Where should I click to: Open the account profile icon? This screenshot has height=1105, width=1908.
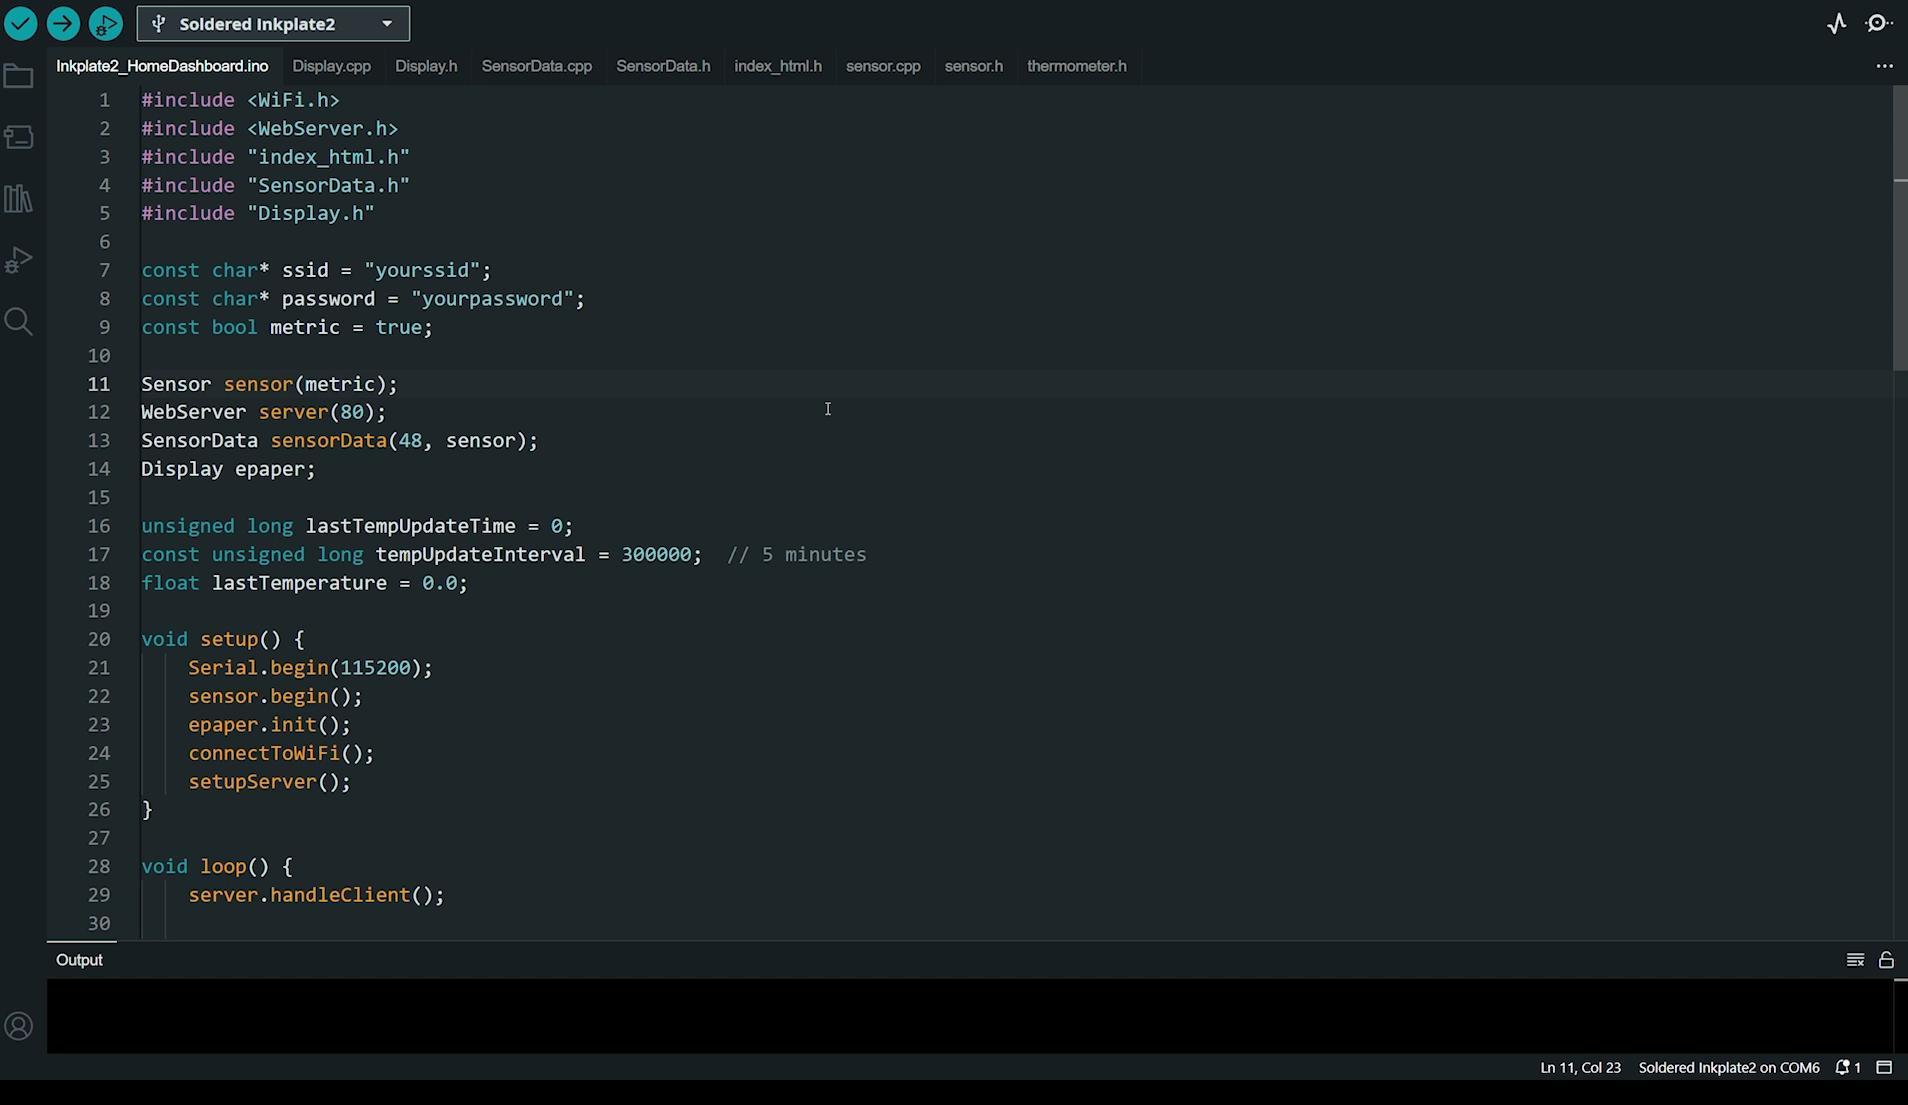pyautogui.click(x=19, y=1026)
